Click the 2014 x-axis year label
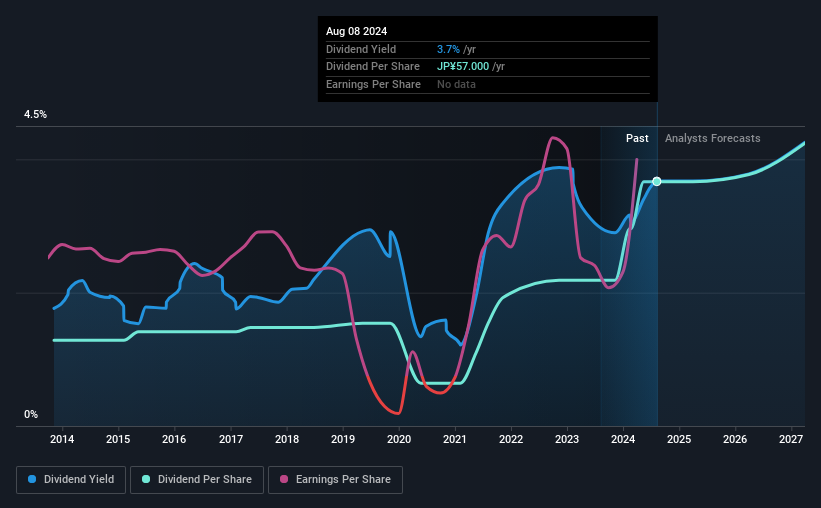Image resolution: width=821 pixels, height=508 pixels. coord(62,439)
